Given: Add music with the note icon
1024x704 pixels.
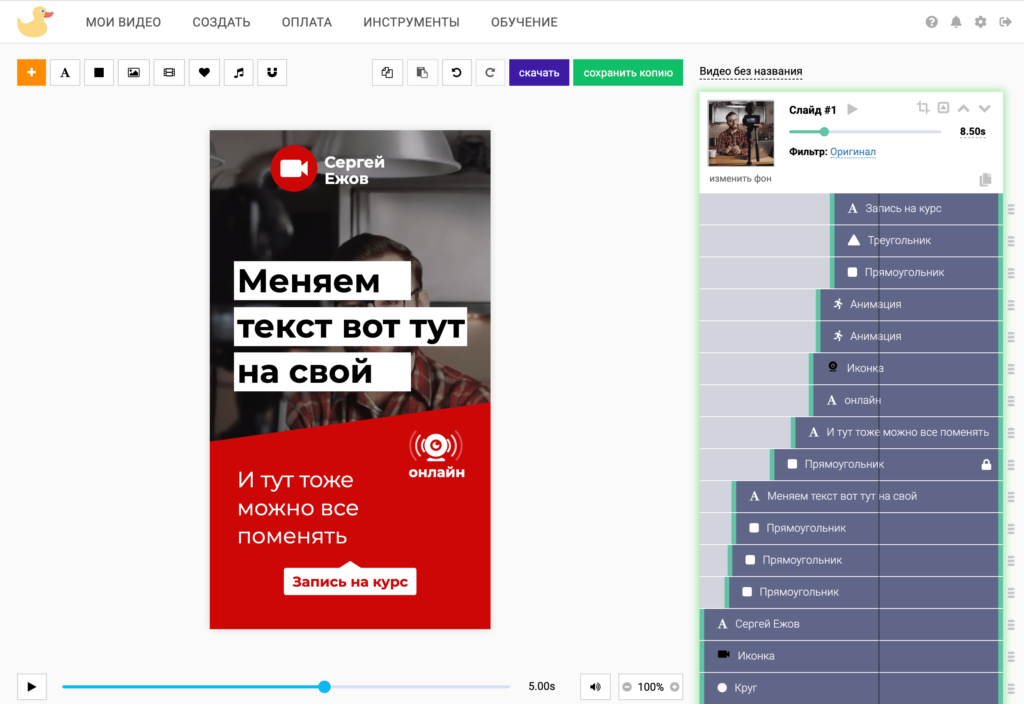Looking at the screenshot, I should 238,72.
